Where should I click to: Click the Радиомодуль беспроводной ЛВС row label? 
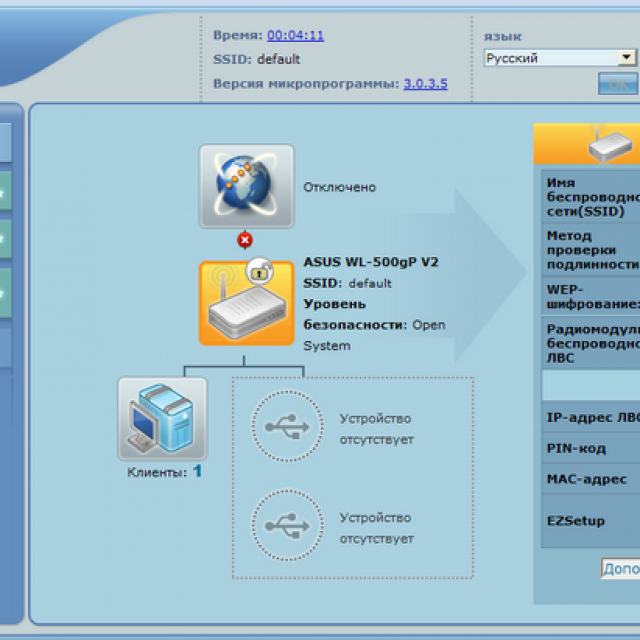[592, 343]
